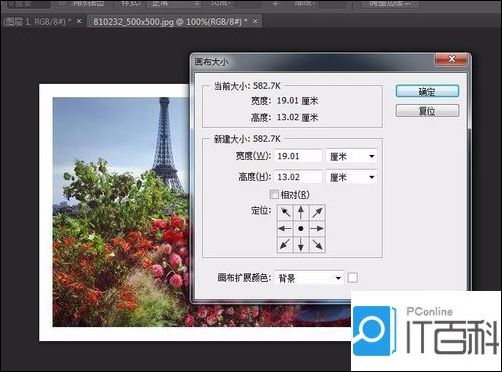Confirm with the 确定 button
Viewport: 502px width, 372px height.
pos(427,91)
